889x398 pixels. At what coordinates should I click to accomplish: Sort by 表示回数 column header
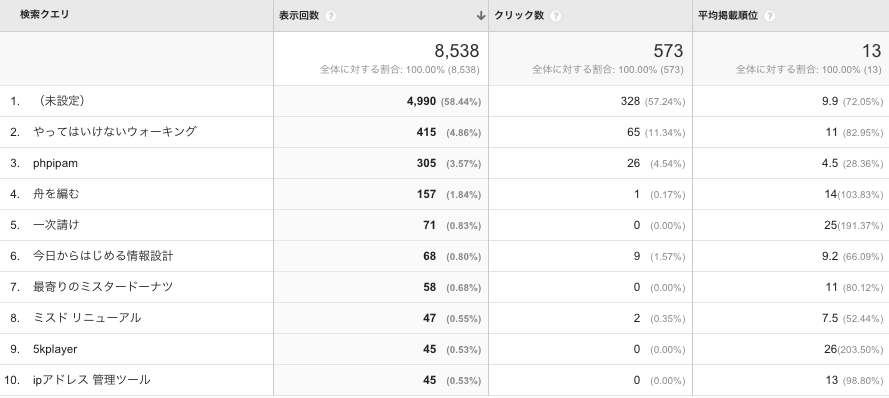tap(299, 16)
